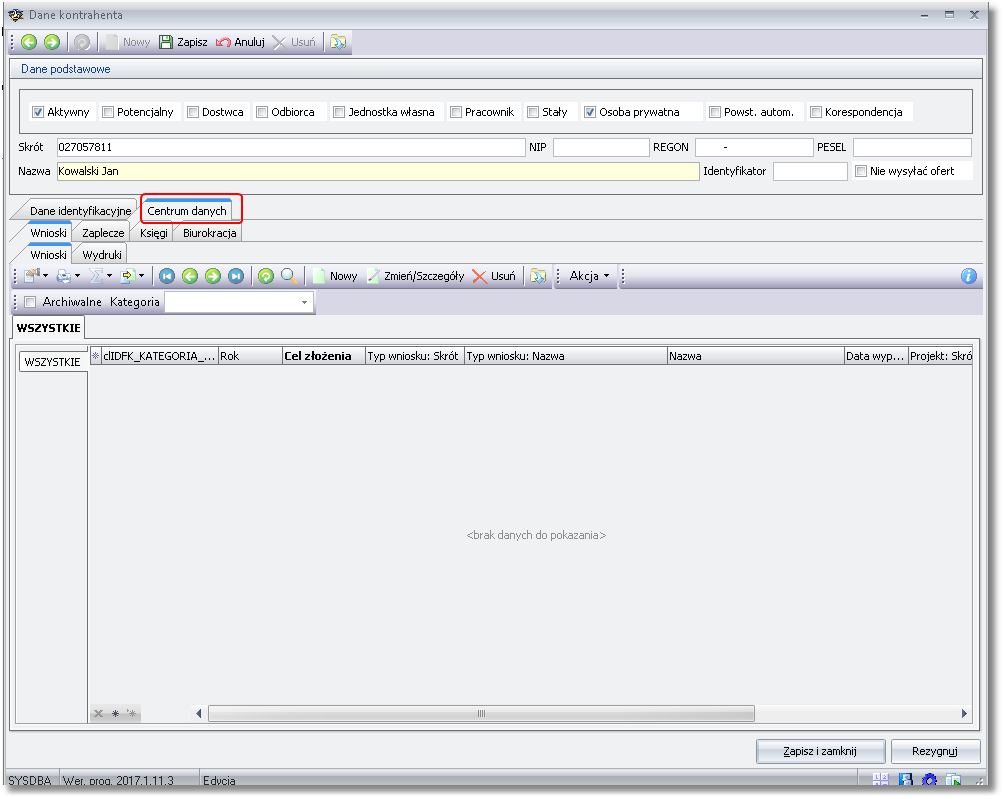1003x799 pixels.
Task: Expand the view settings dropdown arrow
Action: click(45, 276)
